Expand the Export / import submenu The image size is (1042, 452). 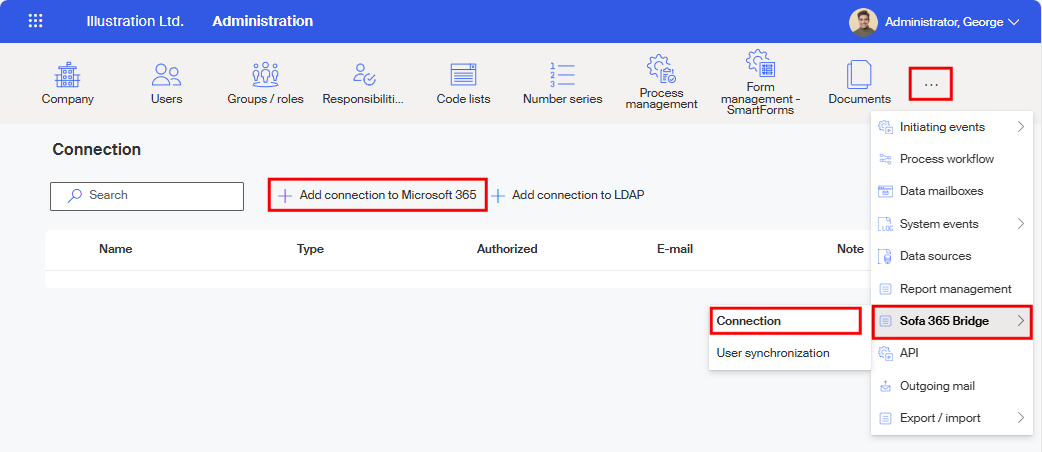pyautogui.click(x=951, y=418)
